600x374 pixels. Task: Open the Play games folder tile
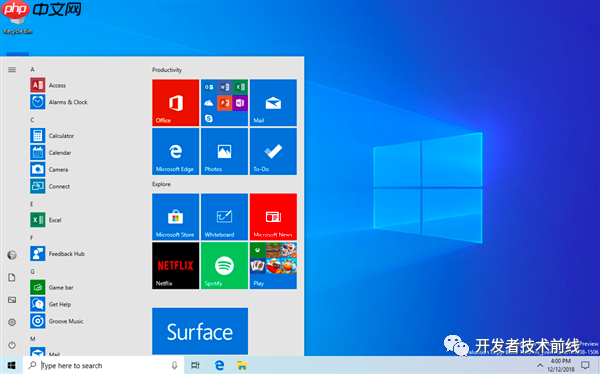tap(273, 265)
